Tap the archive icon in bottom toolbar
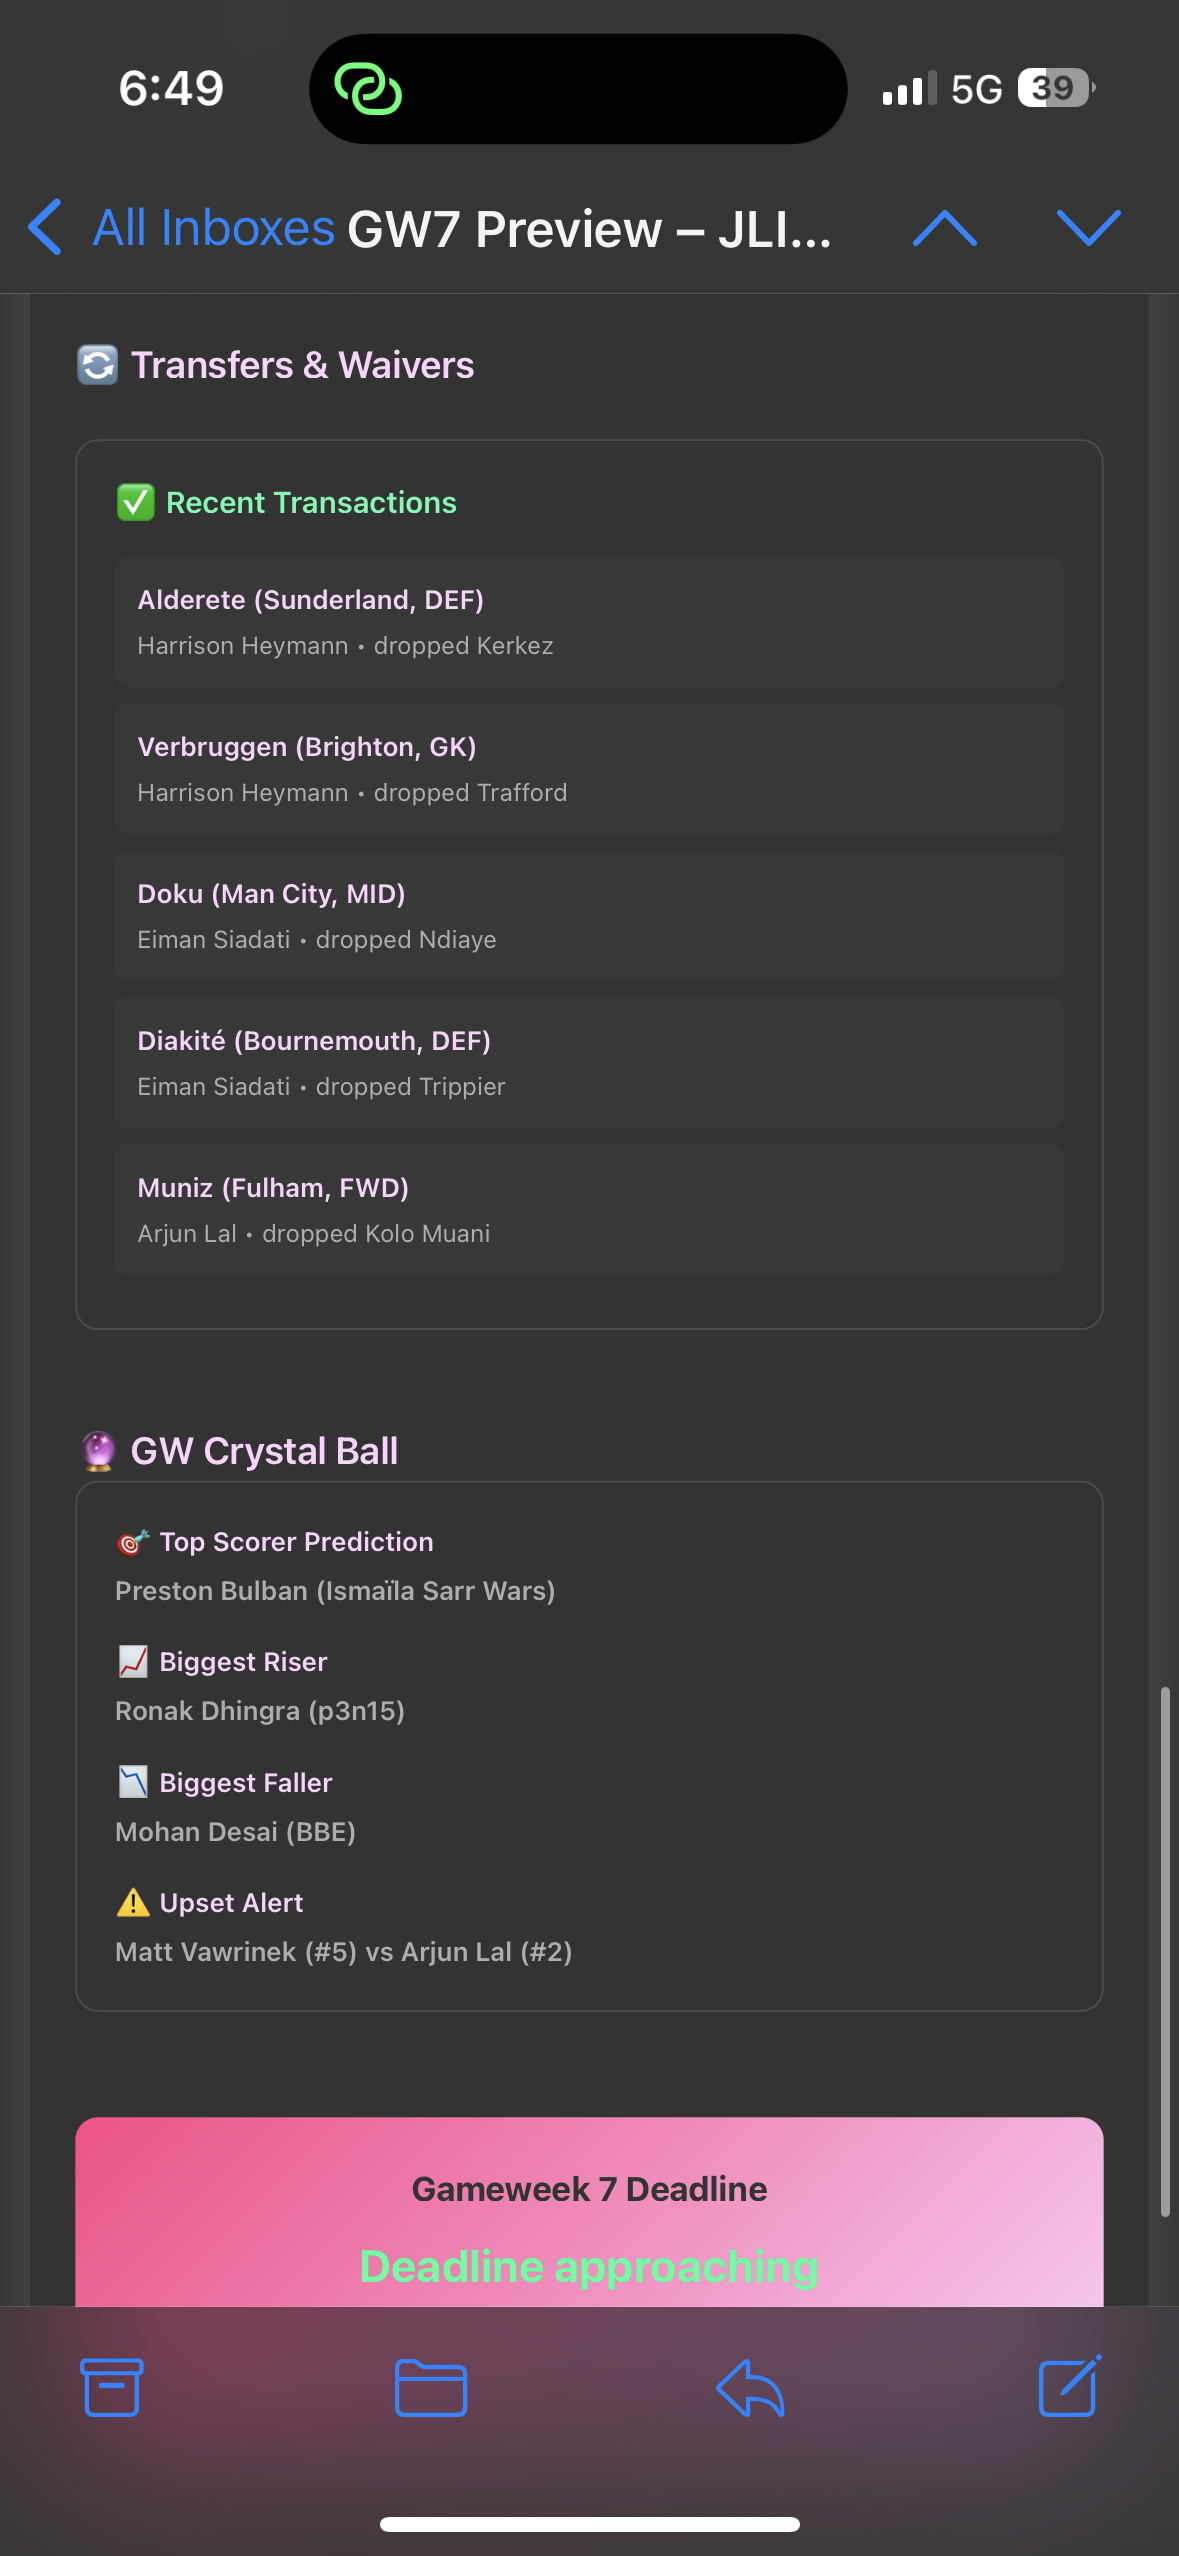 pyautogui.click(x=111, y=2387)
